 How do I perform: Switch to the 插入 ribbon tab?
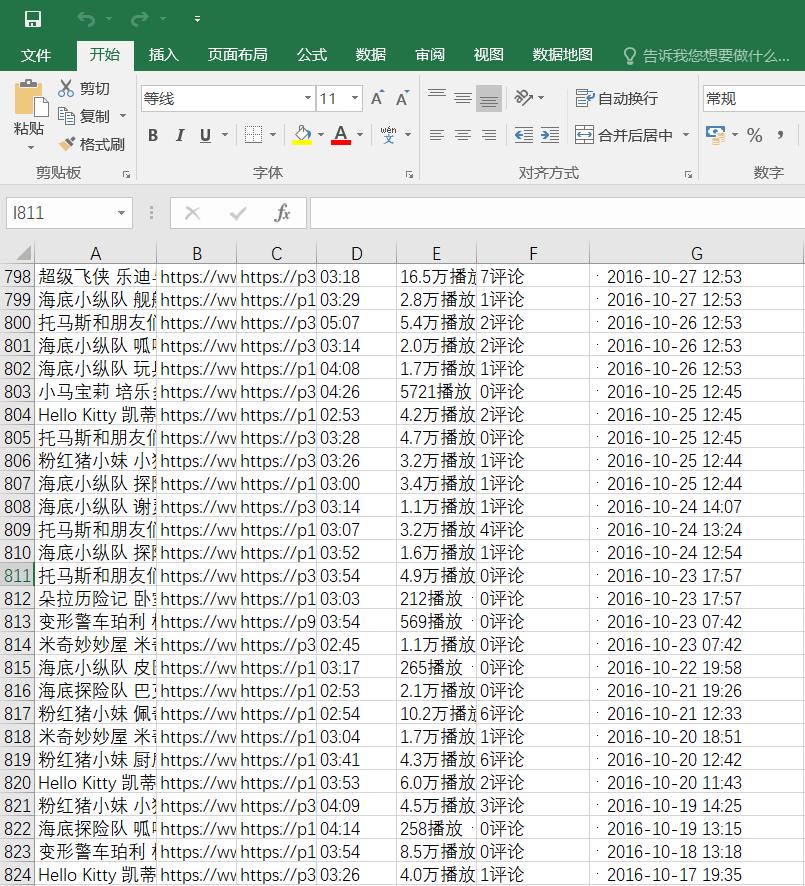pos(163,55)
